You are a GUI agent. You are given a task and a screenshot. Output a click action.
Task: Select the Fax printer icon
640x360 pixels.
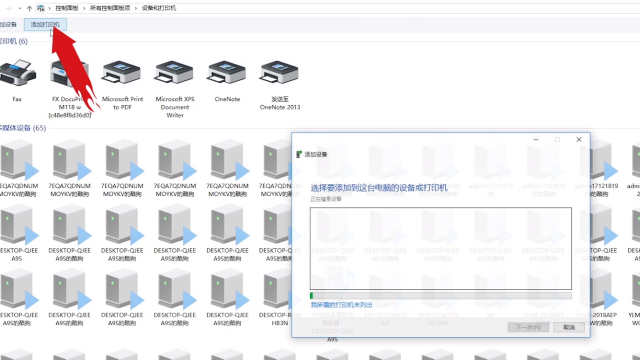[17, 73]
